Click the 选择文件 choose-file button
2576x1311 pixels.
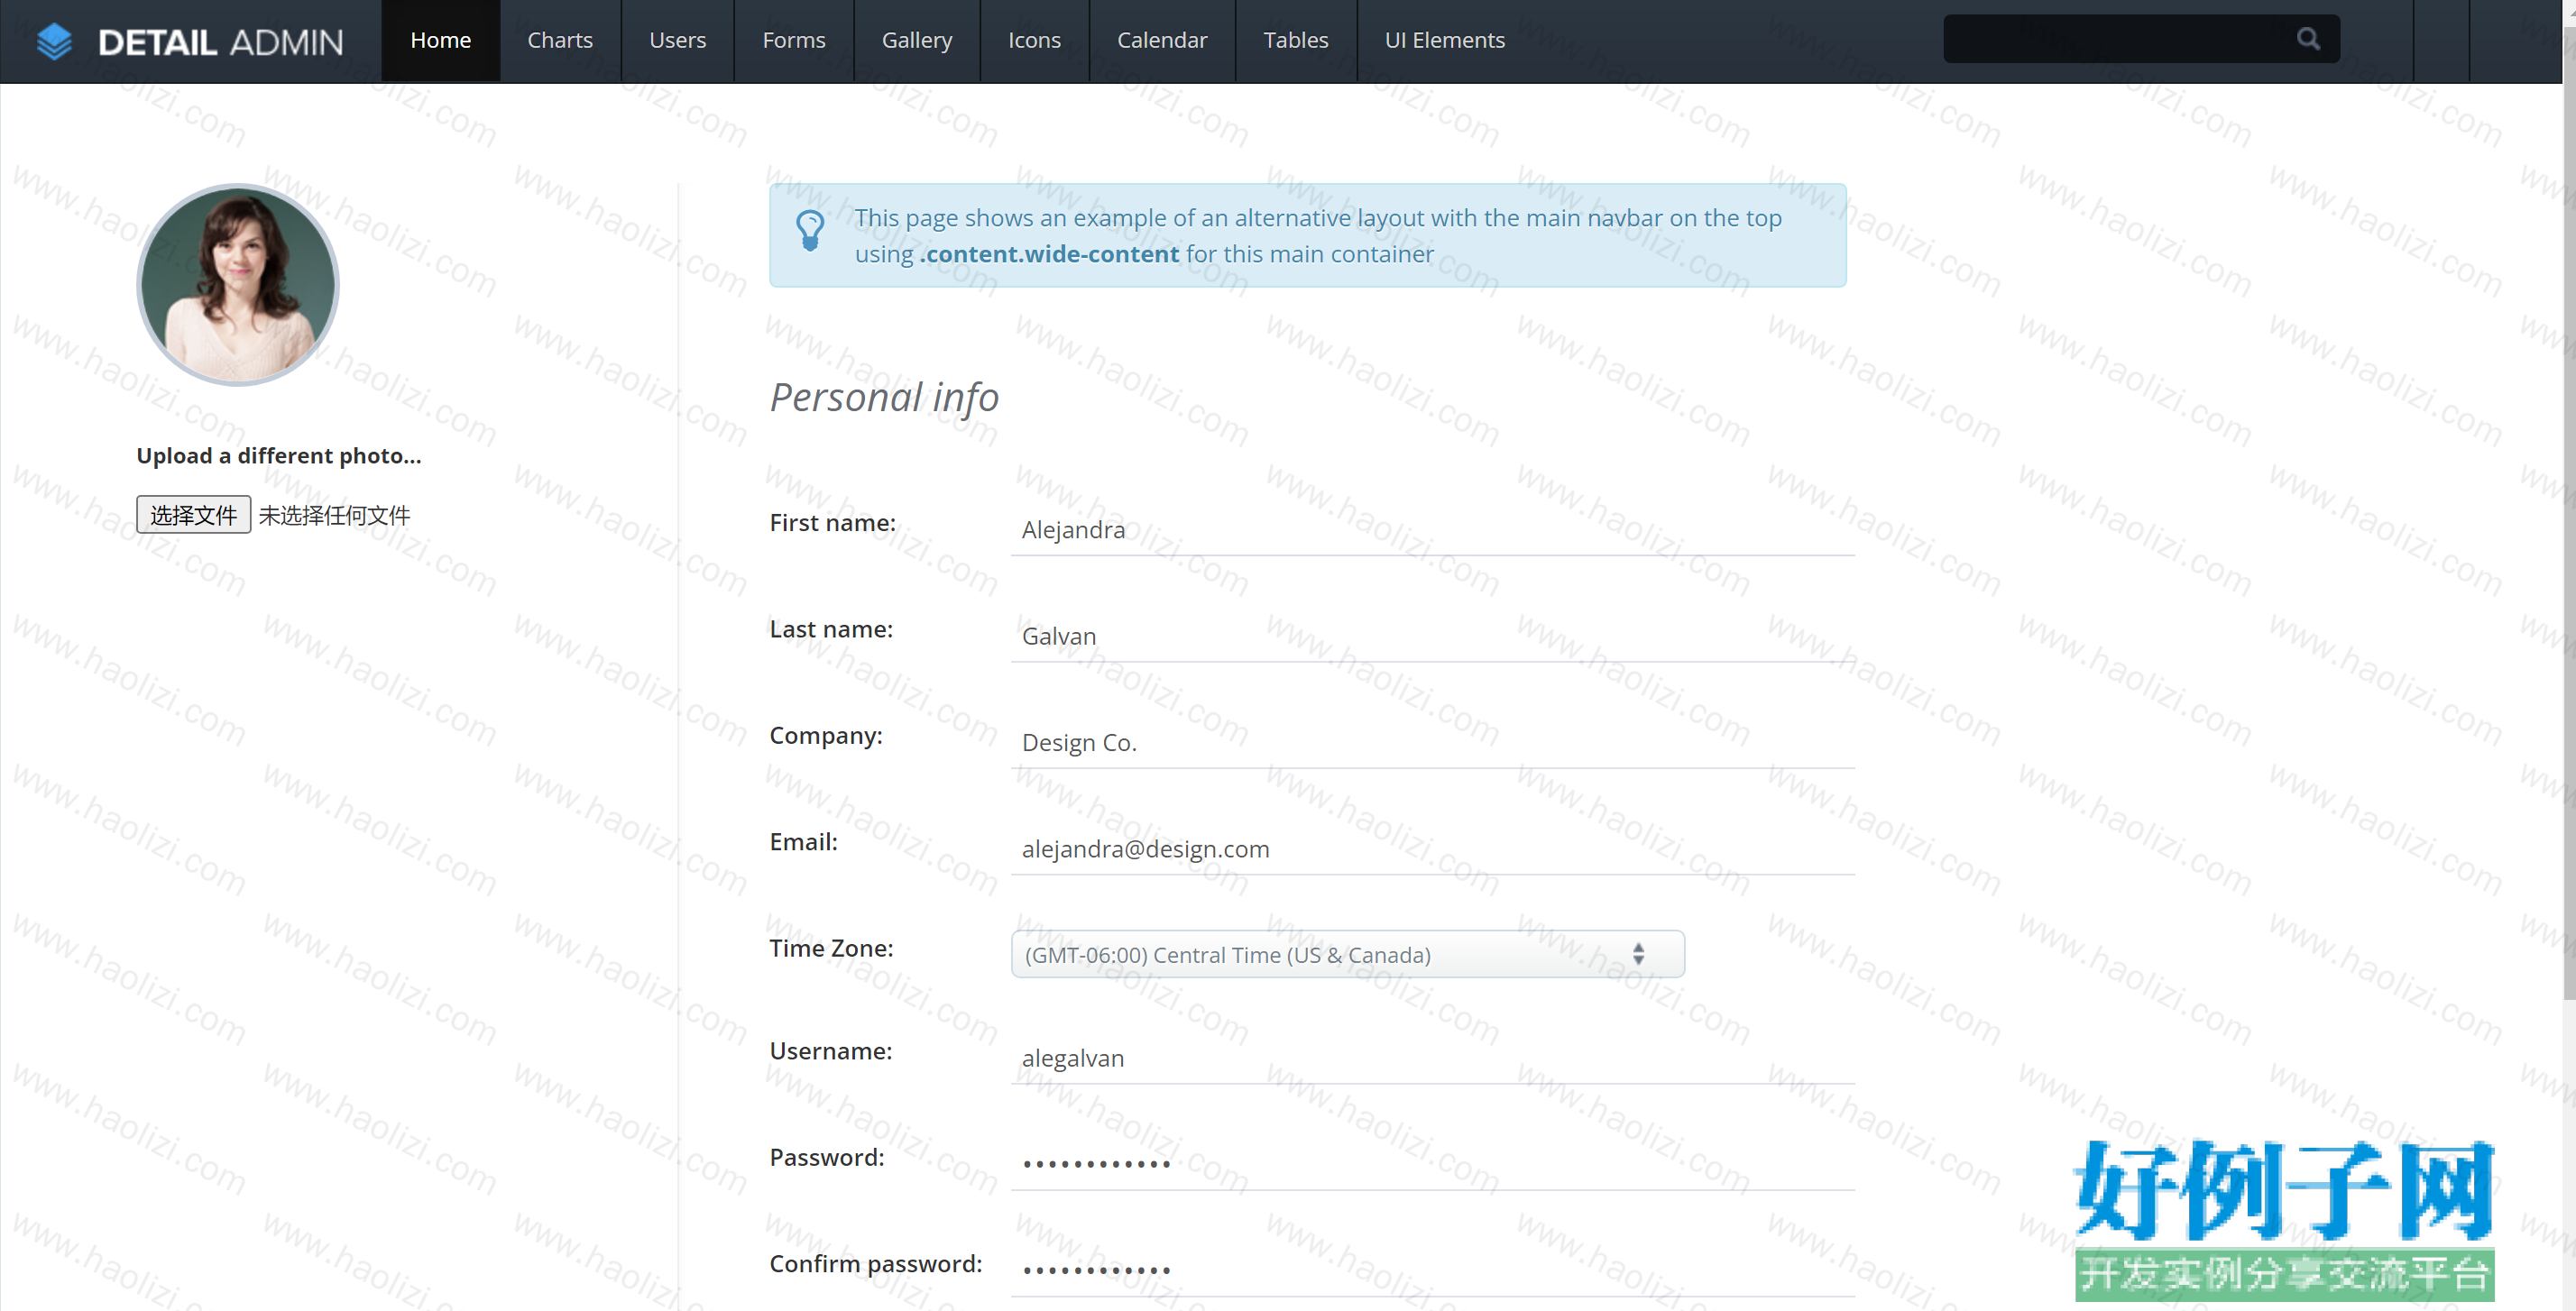(193, 515)
